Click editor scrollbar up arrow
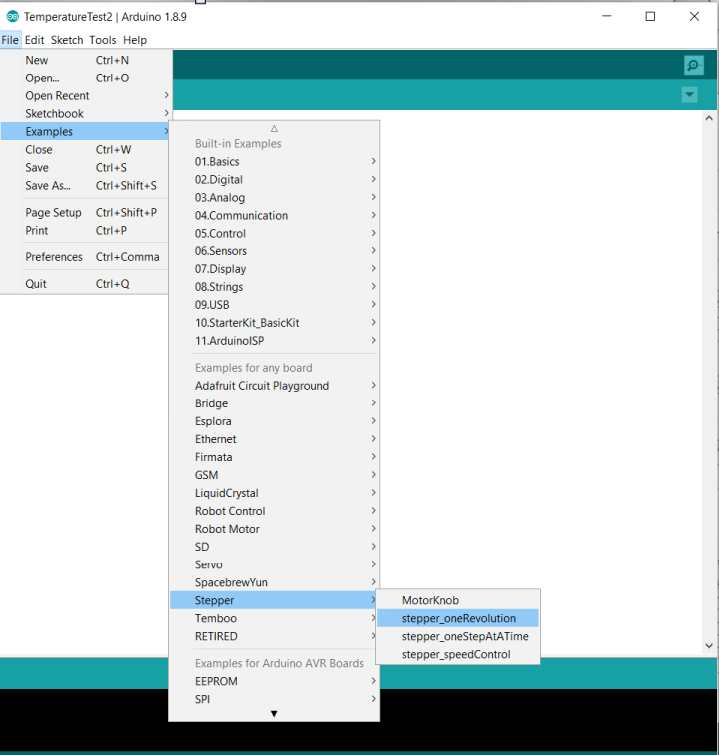Screen dimensions: 719x755 [709, 118]
